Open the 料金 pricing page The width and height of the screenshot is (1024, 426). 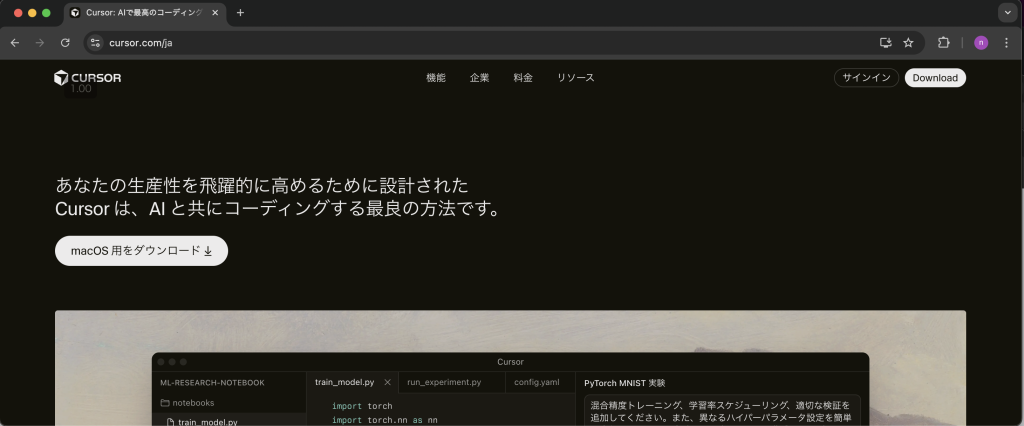click(523, 78)
